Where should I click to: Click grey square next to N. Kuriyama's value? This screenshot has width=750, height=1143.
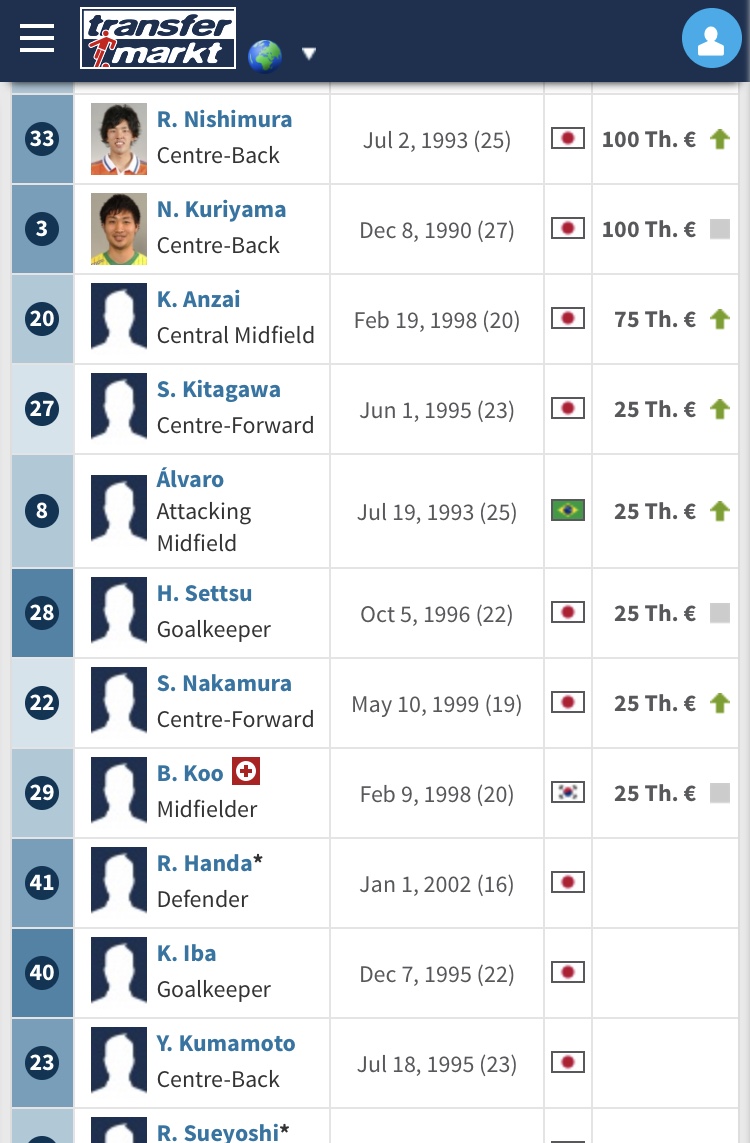[720, 230]
